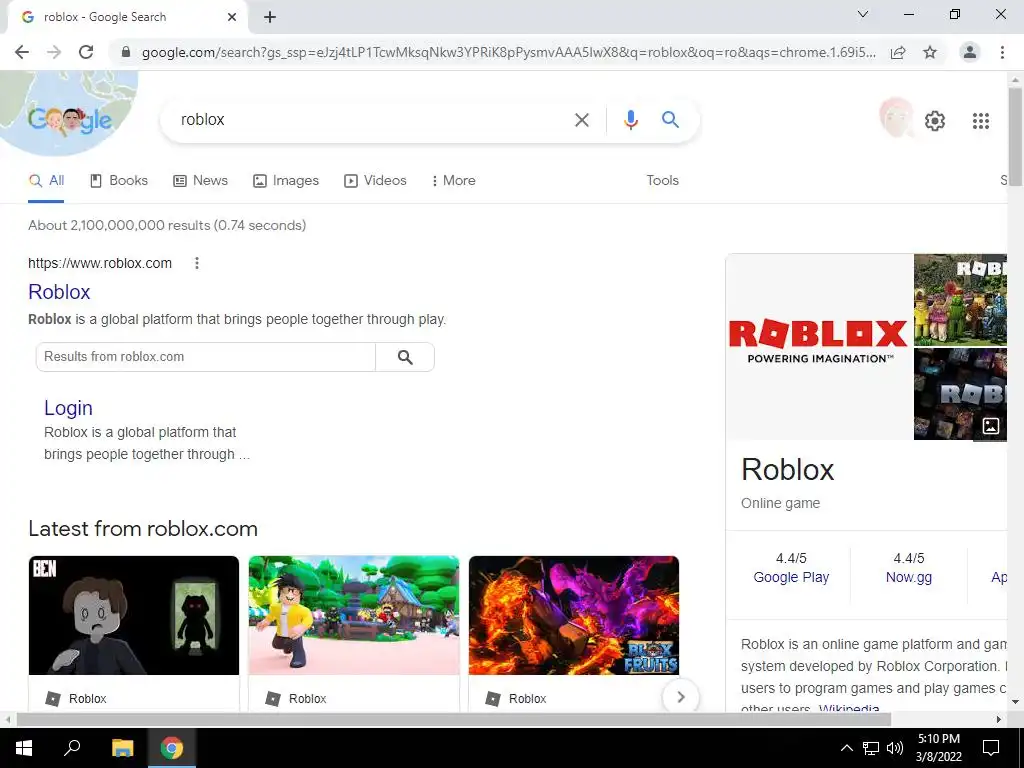Close the roblox Google Search tab

click(x=232, y=17)
